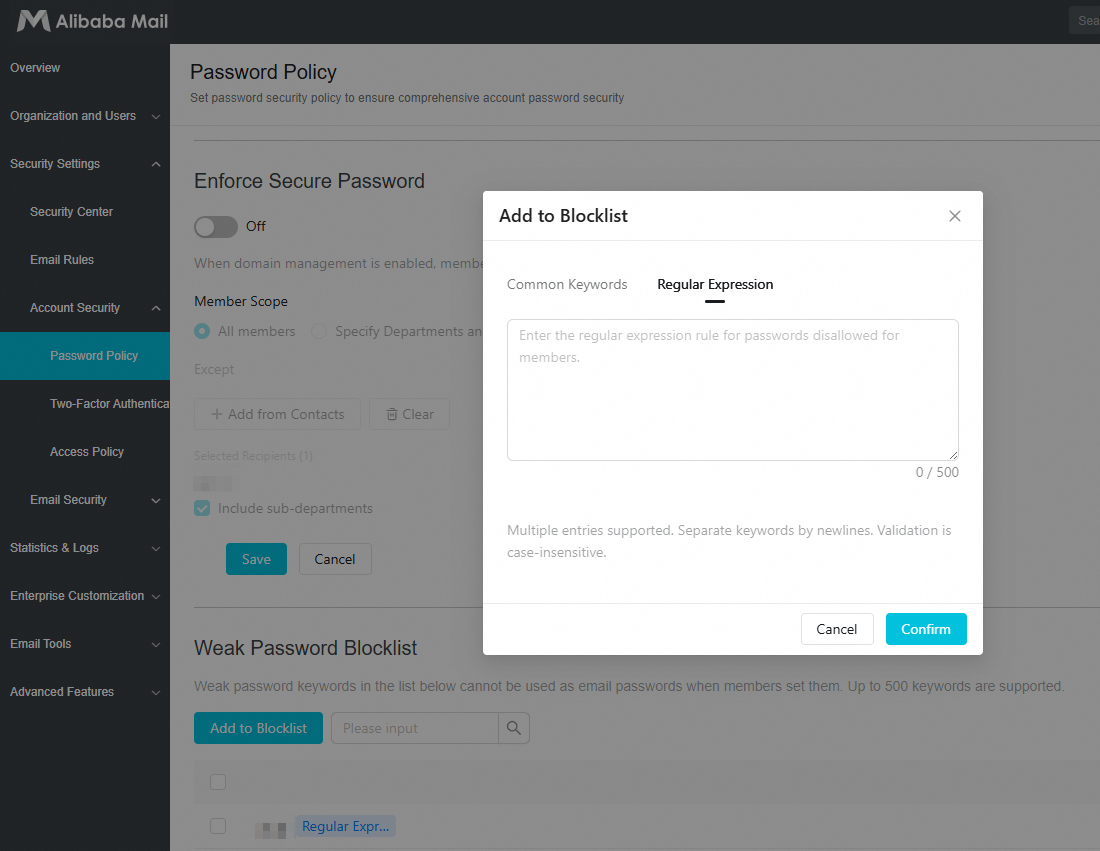Cancel the Add to Blocklist dialog
The width and height of the screenshot is (1100, 851).
[837, 629]
